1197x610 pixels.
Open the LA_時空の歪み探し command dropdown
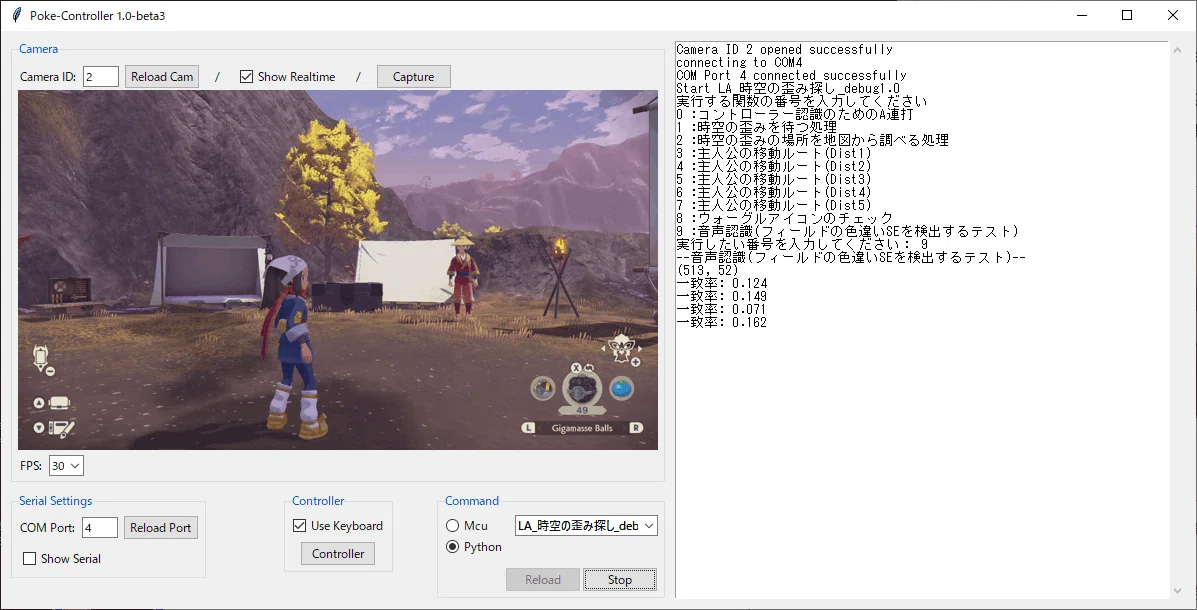tap(586, 525)
